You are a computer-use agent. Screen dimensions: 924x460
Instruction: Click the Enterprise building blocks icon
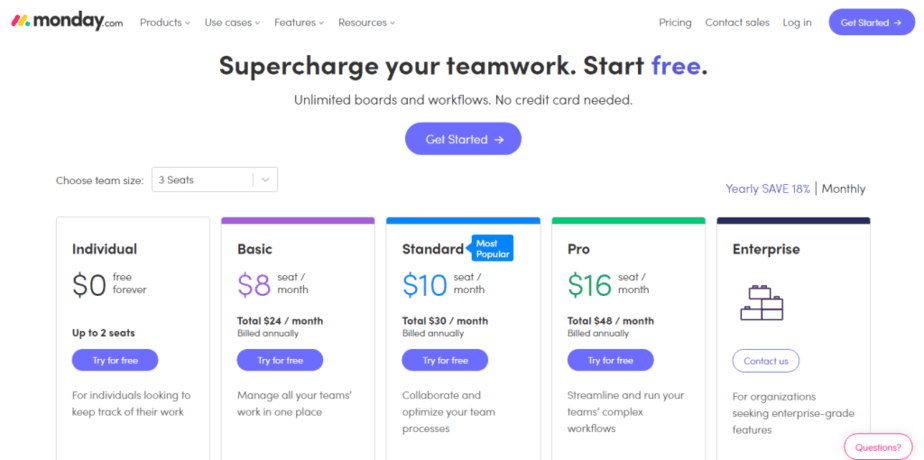(x=761, y=302)
